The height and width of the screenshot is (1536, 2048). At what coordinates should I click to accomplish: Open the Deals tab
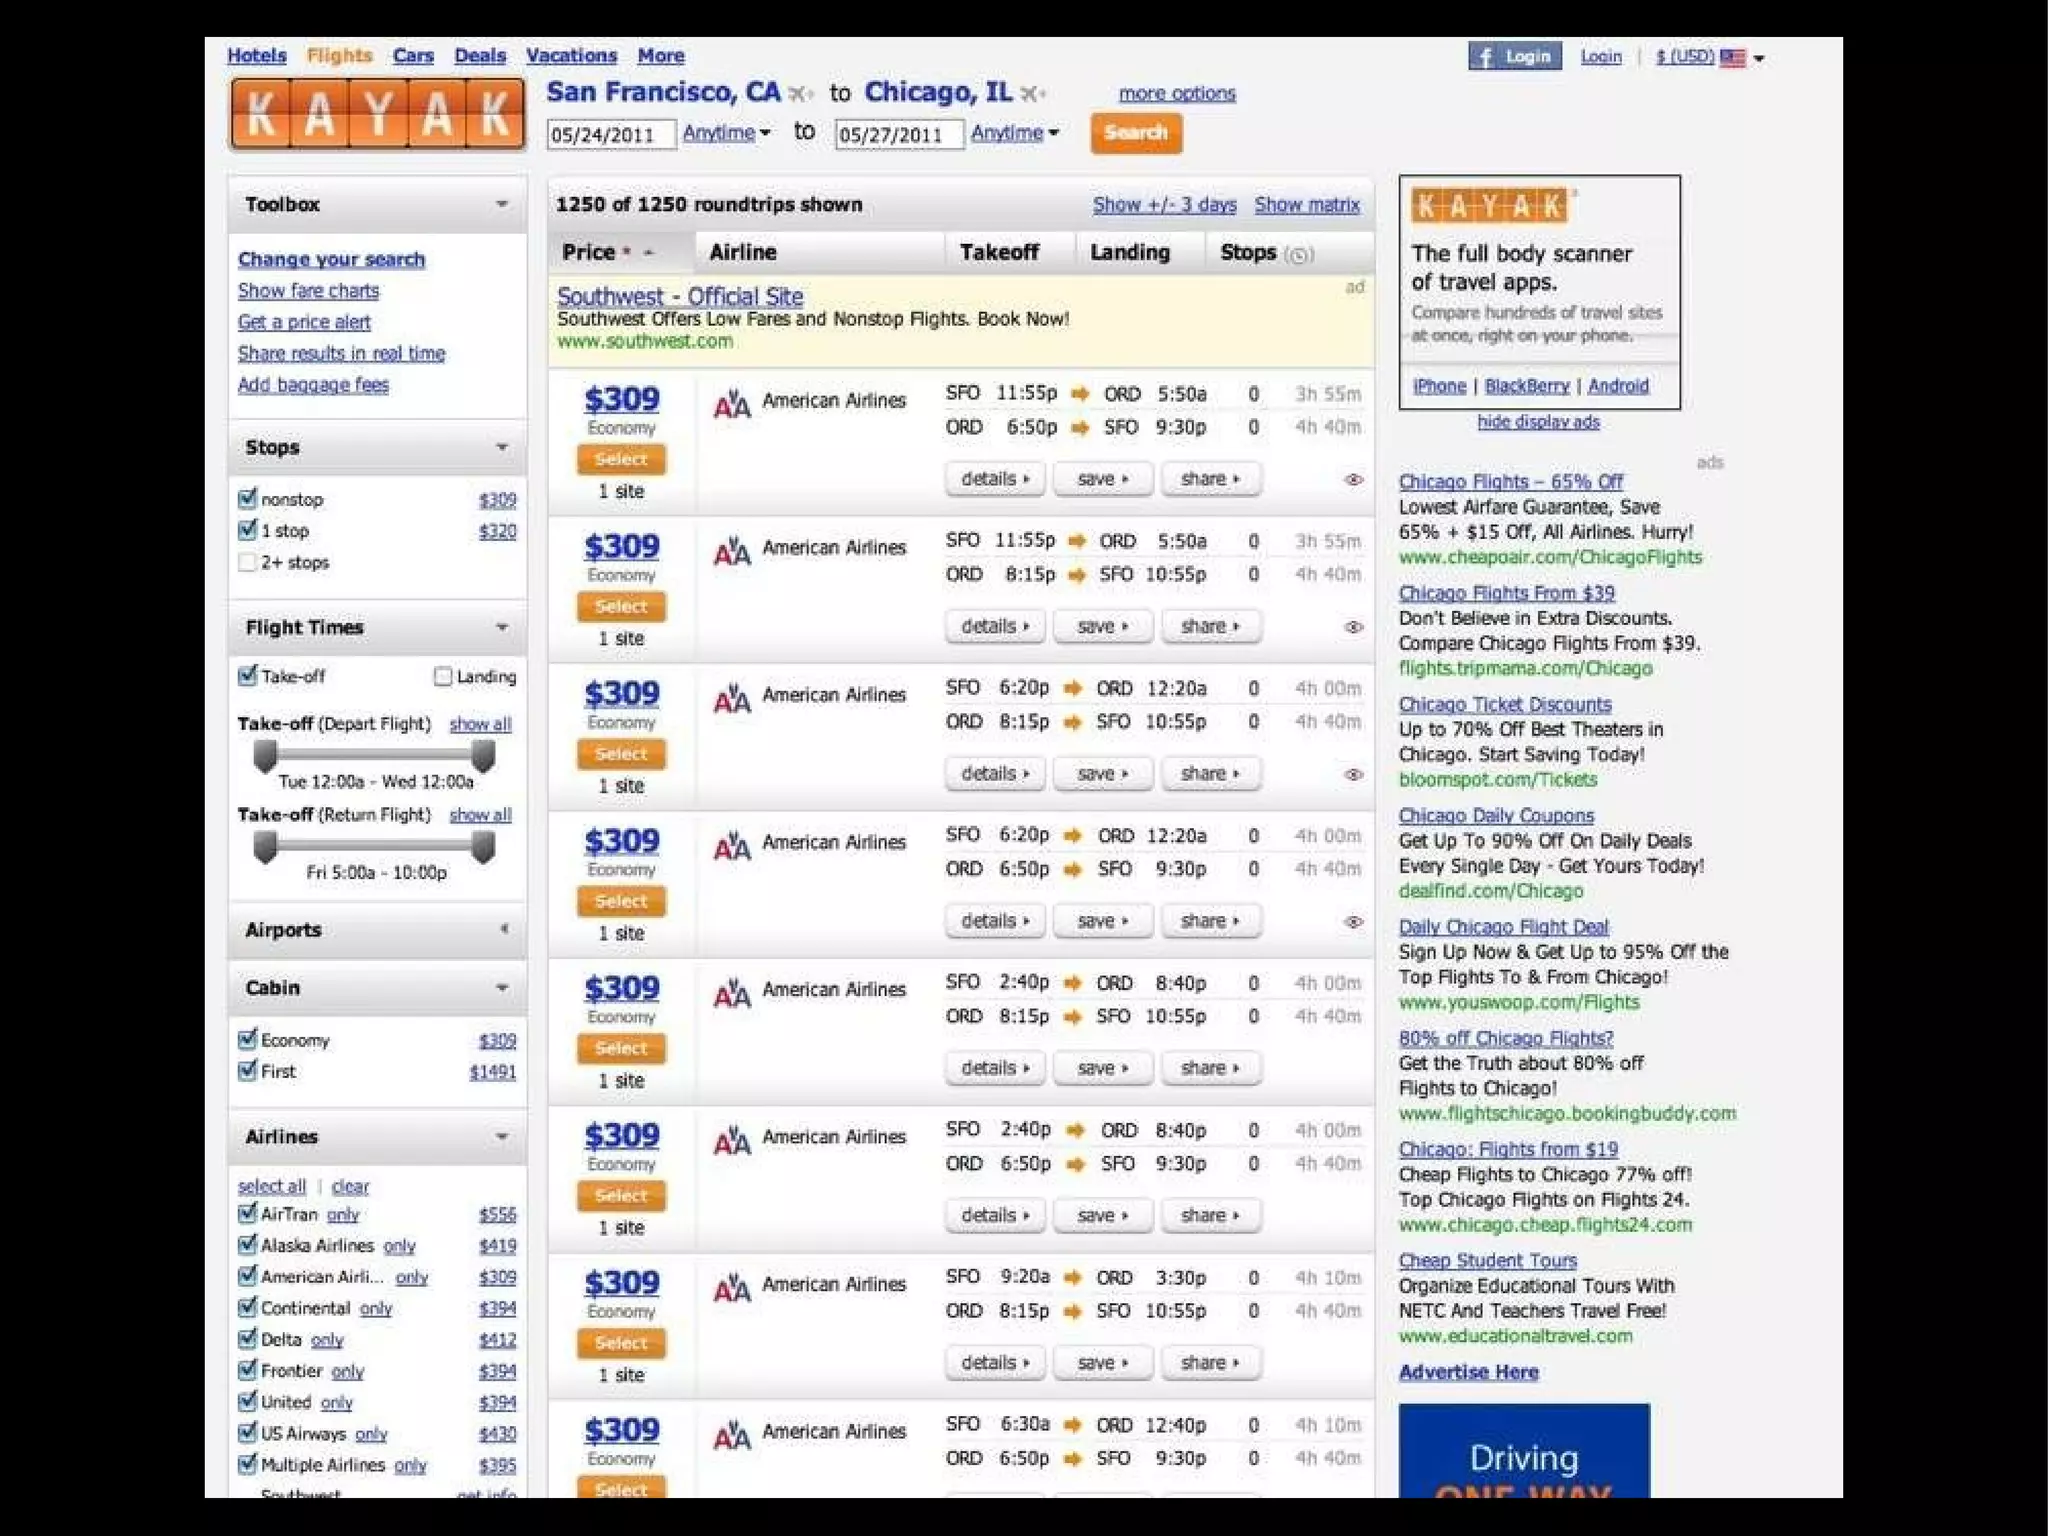click(x=480, y=56)
